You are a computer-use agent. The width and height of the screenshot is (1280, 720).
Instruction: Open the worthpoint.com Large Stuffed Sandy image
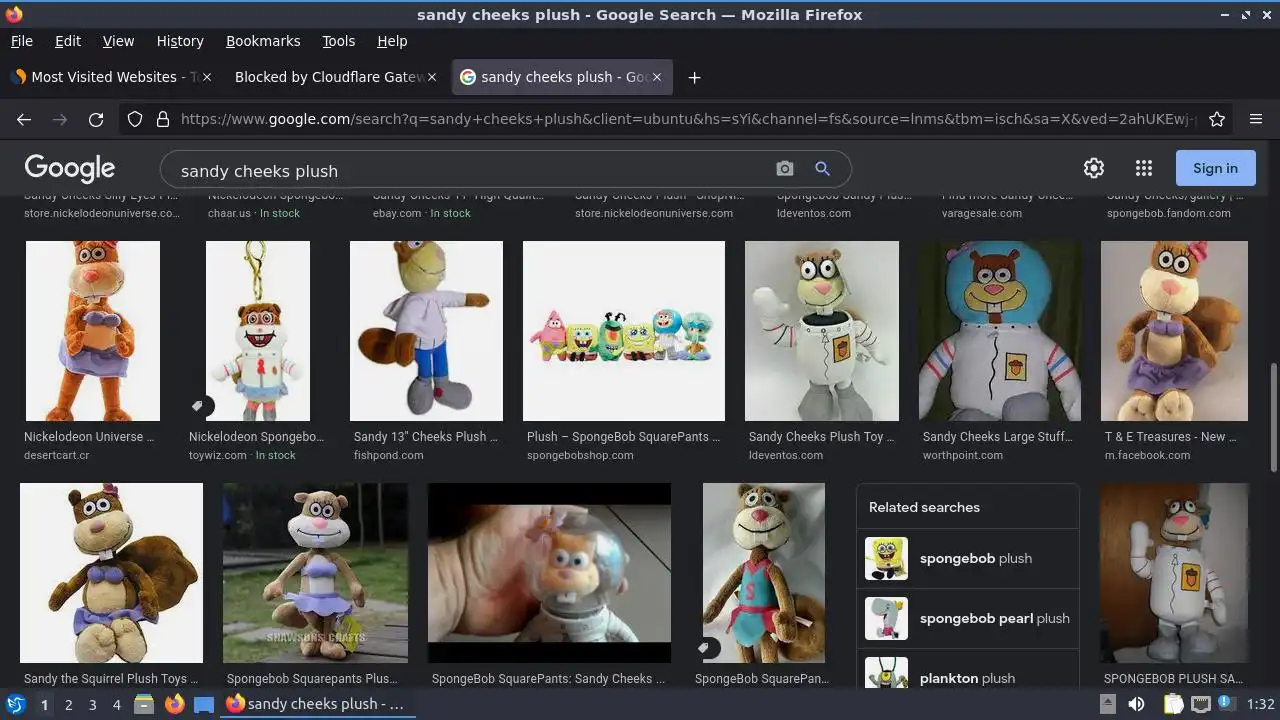click(1000, 331)
